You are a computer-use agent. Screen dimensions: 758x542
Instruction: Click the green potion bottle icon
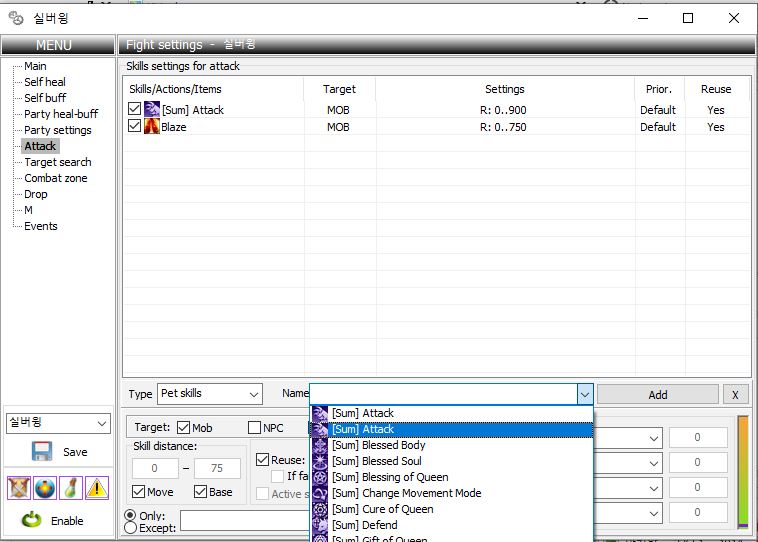click(x=71, y=487)
